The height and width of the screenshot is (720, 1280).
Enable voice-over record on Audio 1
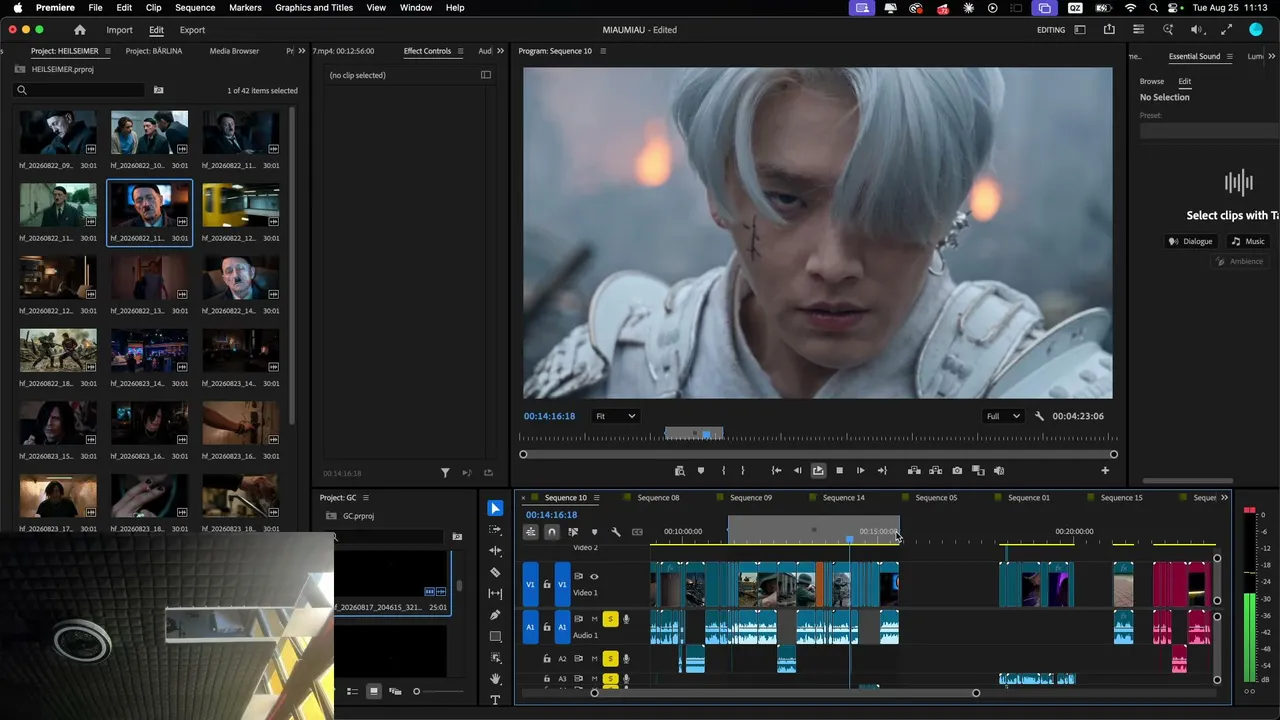(626, 619)
